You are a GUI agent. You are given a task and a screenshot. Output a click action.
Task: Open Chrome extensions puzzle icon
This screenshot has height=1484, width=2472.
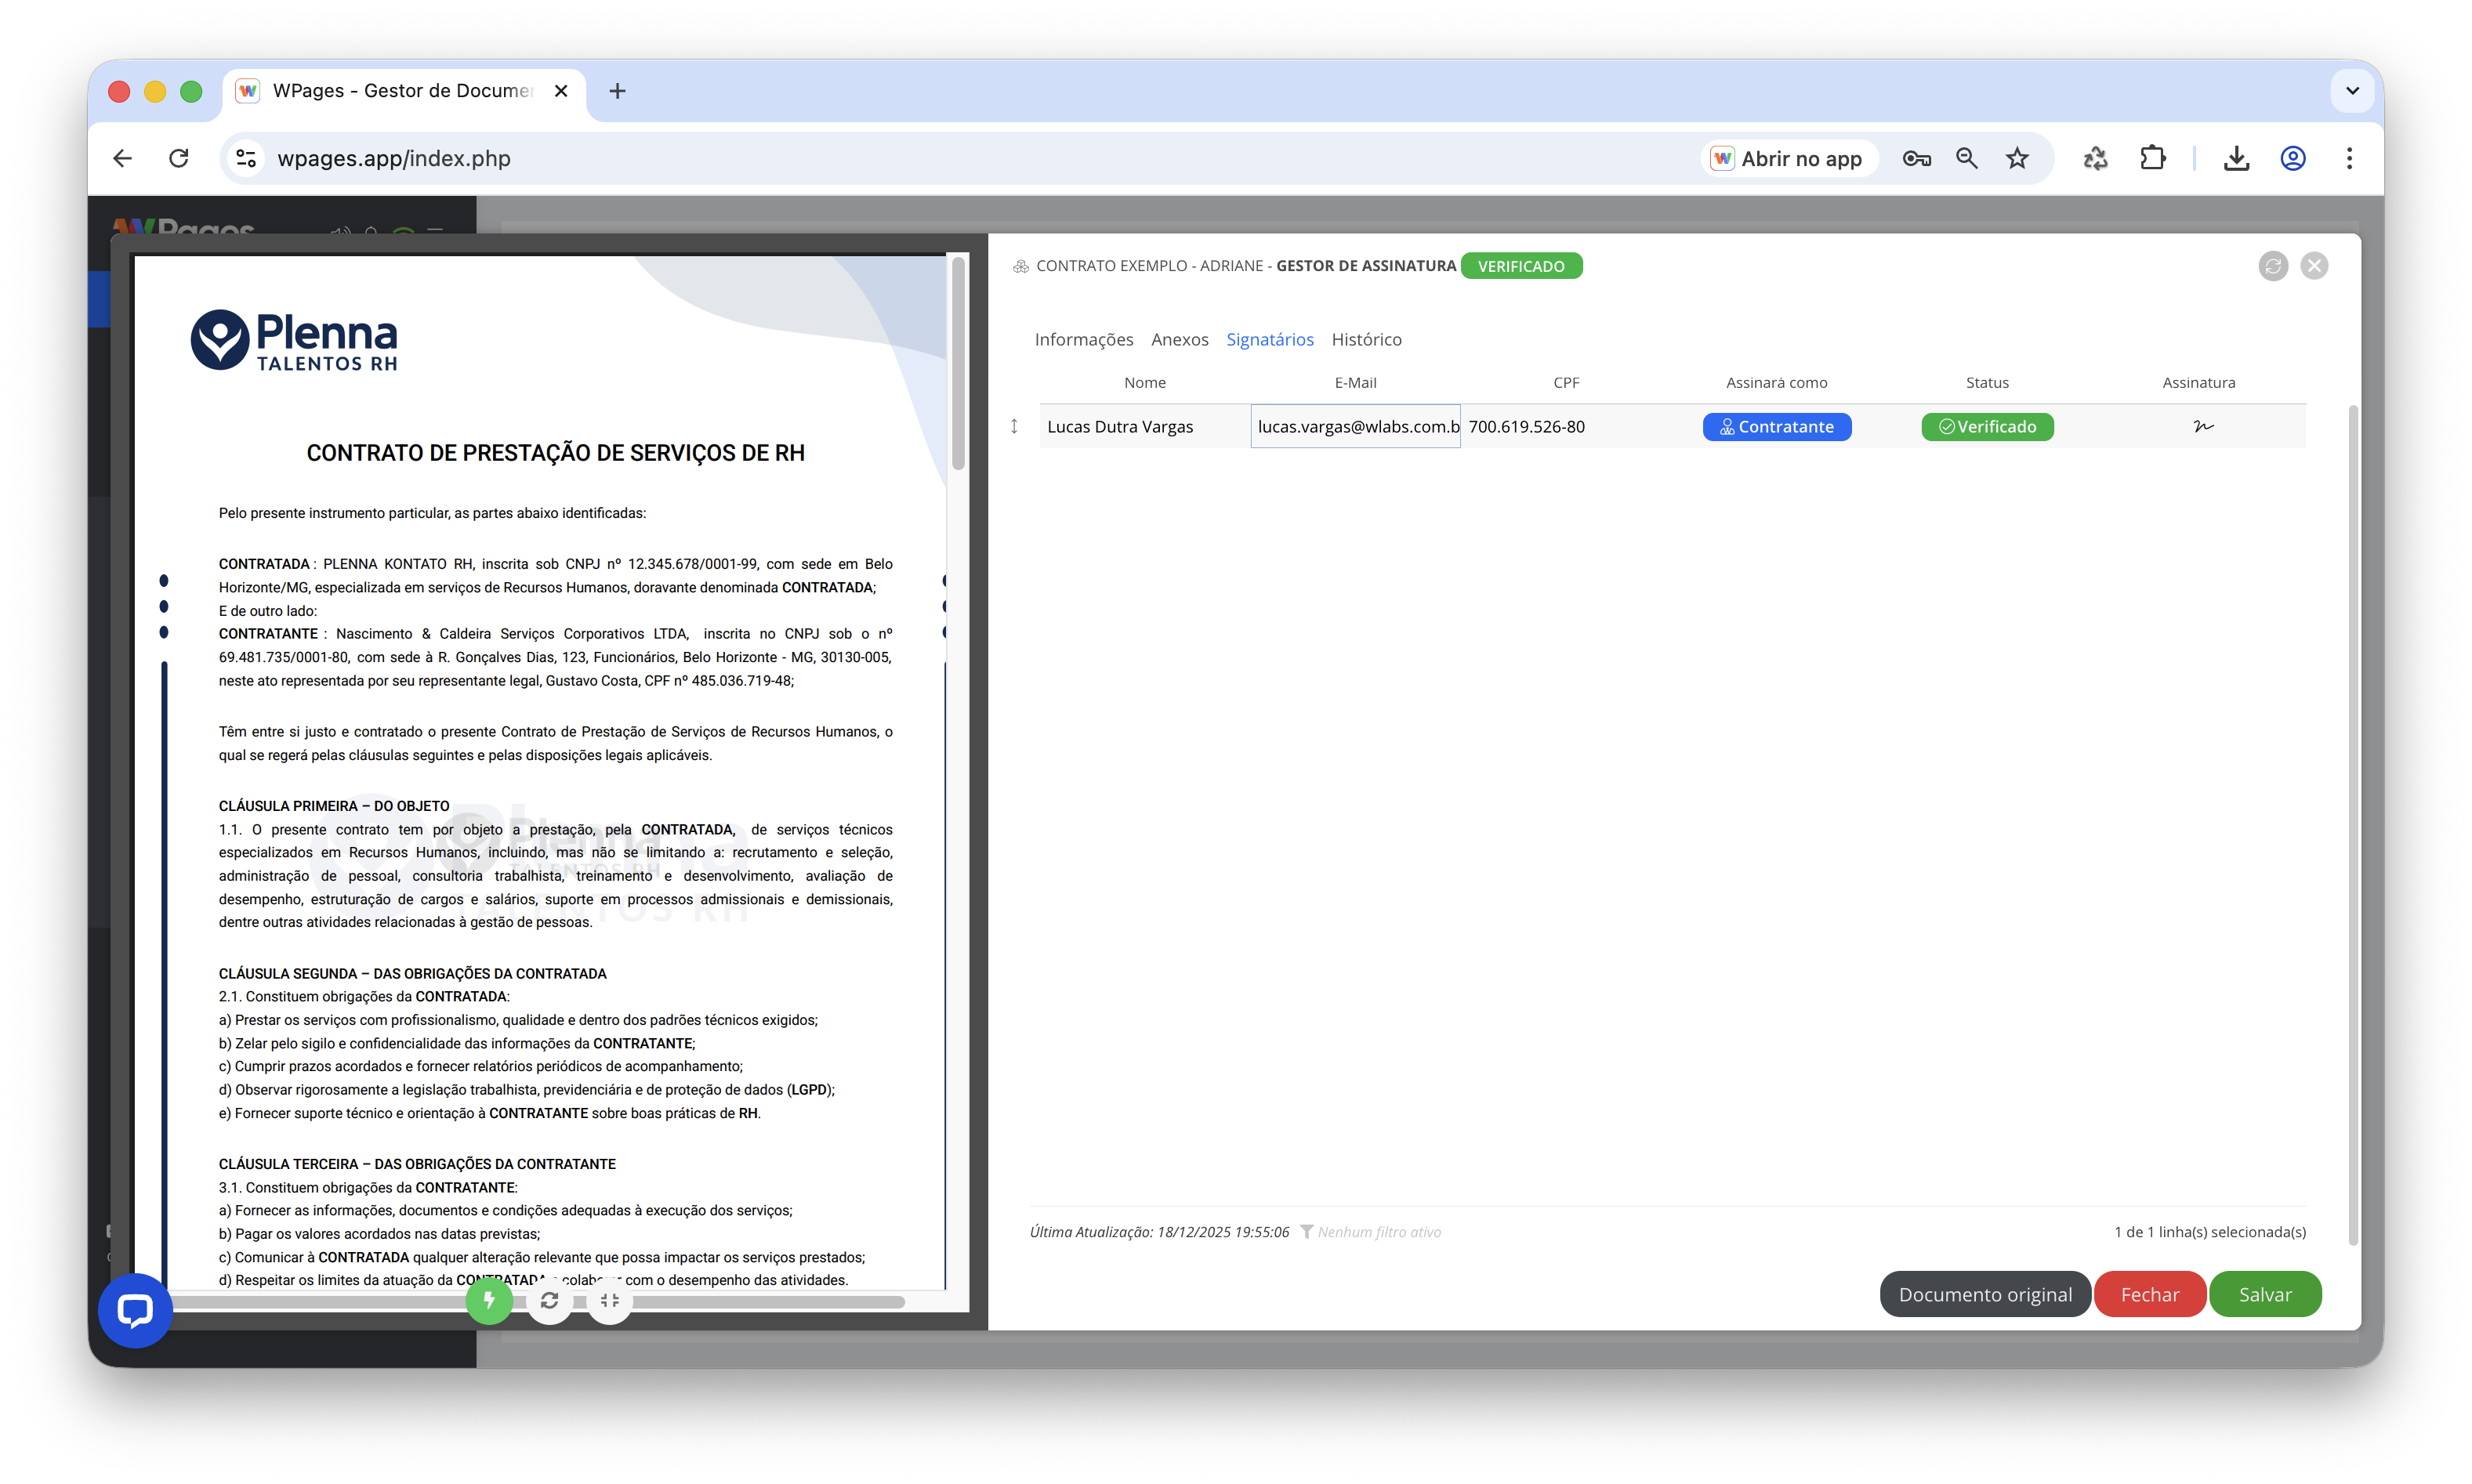click(2152, 158)
